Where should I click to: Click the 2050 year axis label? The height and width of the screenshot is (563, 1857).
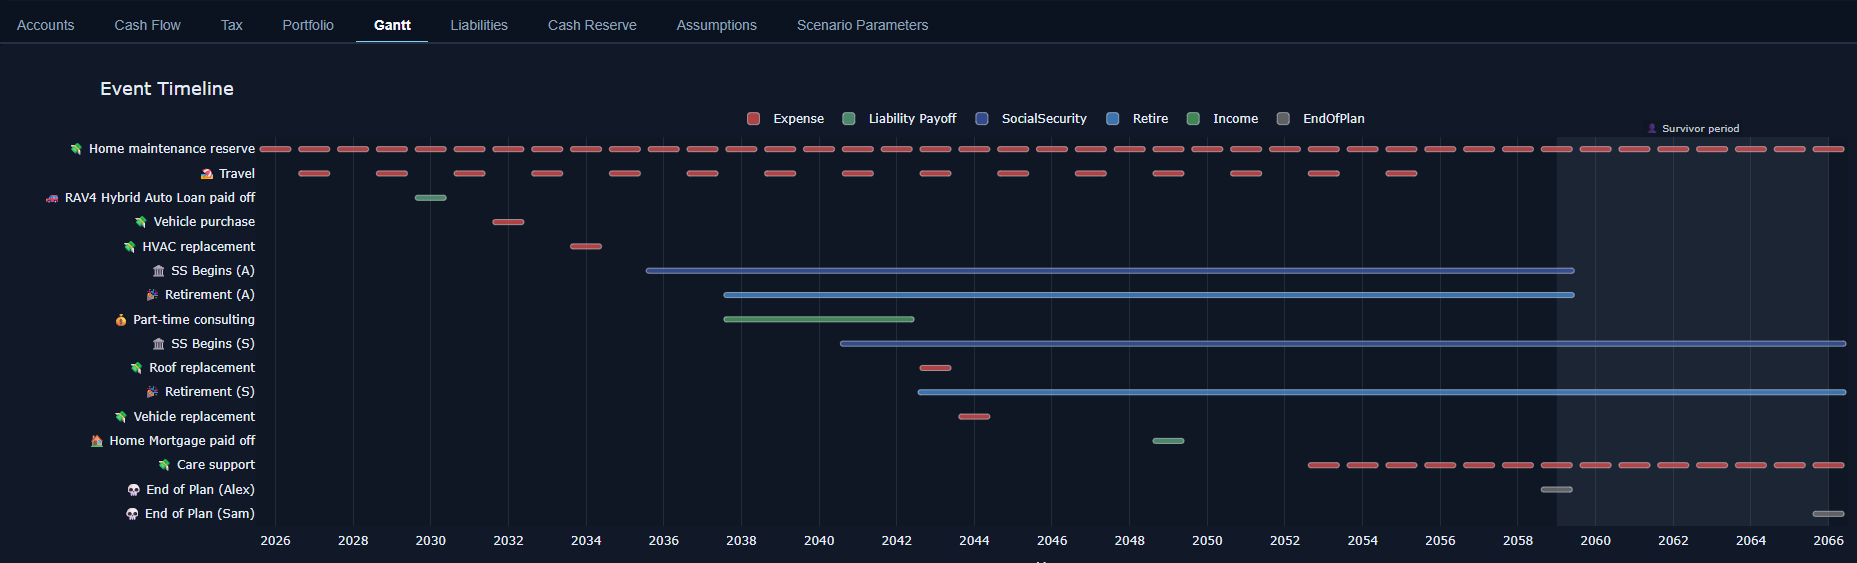1207,541
